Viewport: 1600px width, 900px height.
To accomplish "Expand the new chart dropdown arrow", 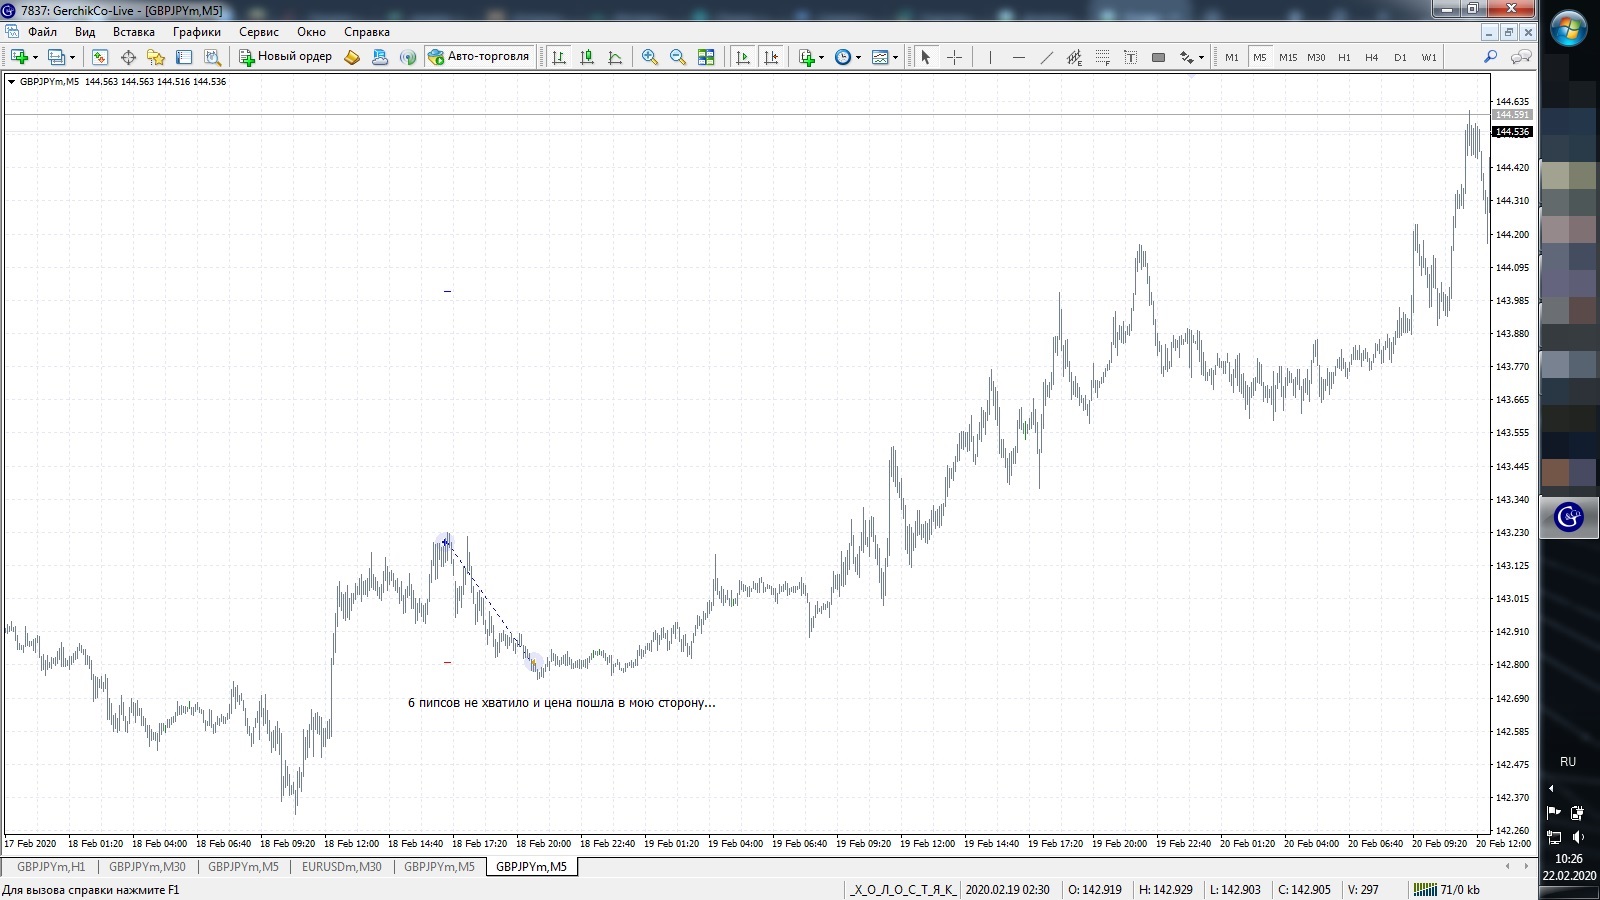I will tap(35, 57).
